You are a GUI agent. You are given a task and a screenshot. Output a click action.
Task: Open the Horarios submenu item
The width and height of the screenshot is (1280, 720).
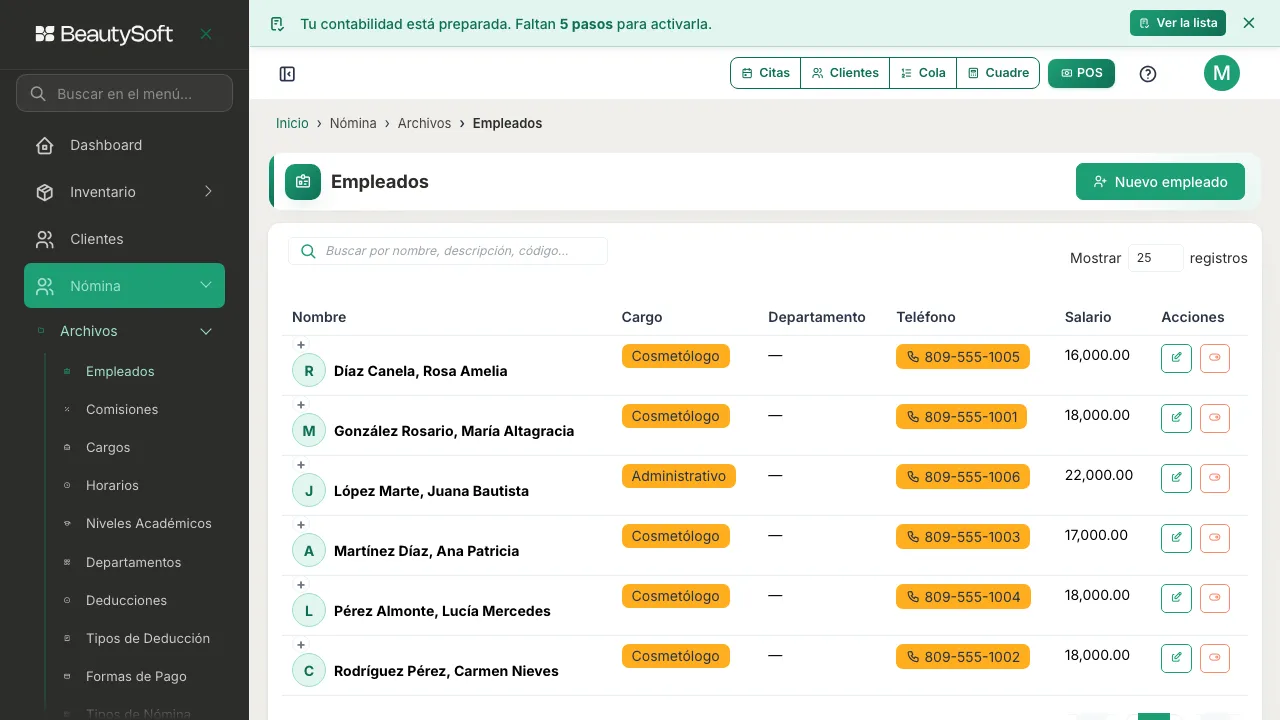coord(112,485)
